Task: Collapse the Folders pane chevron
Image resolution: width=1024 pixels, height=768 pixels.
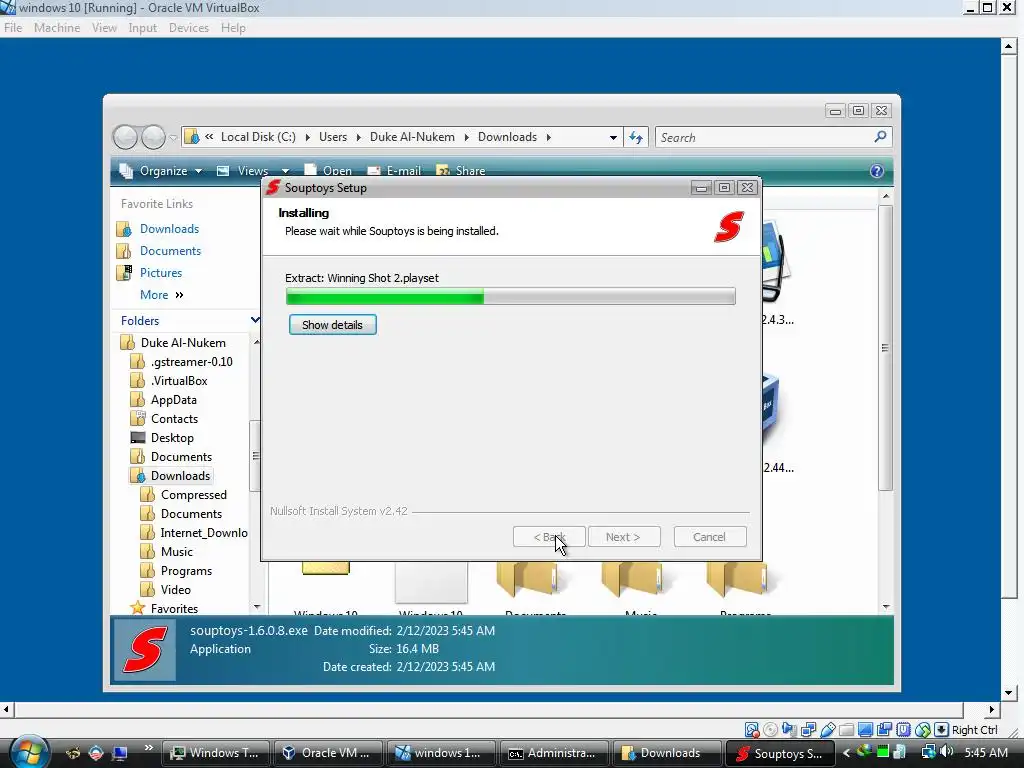Action: coord(255,320)
